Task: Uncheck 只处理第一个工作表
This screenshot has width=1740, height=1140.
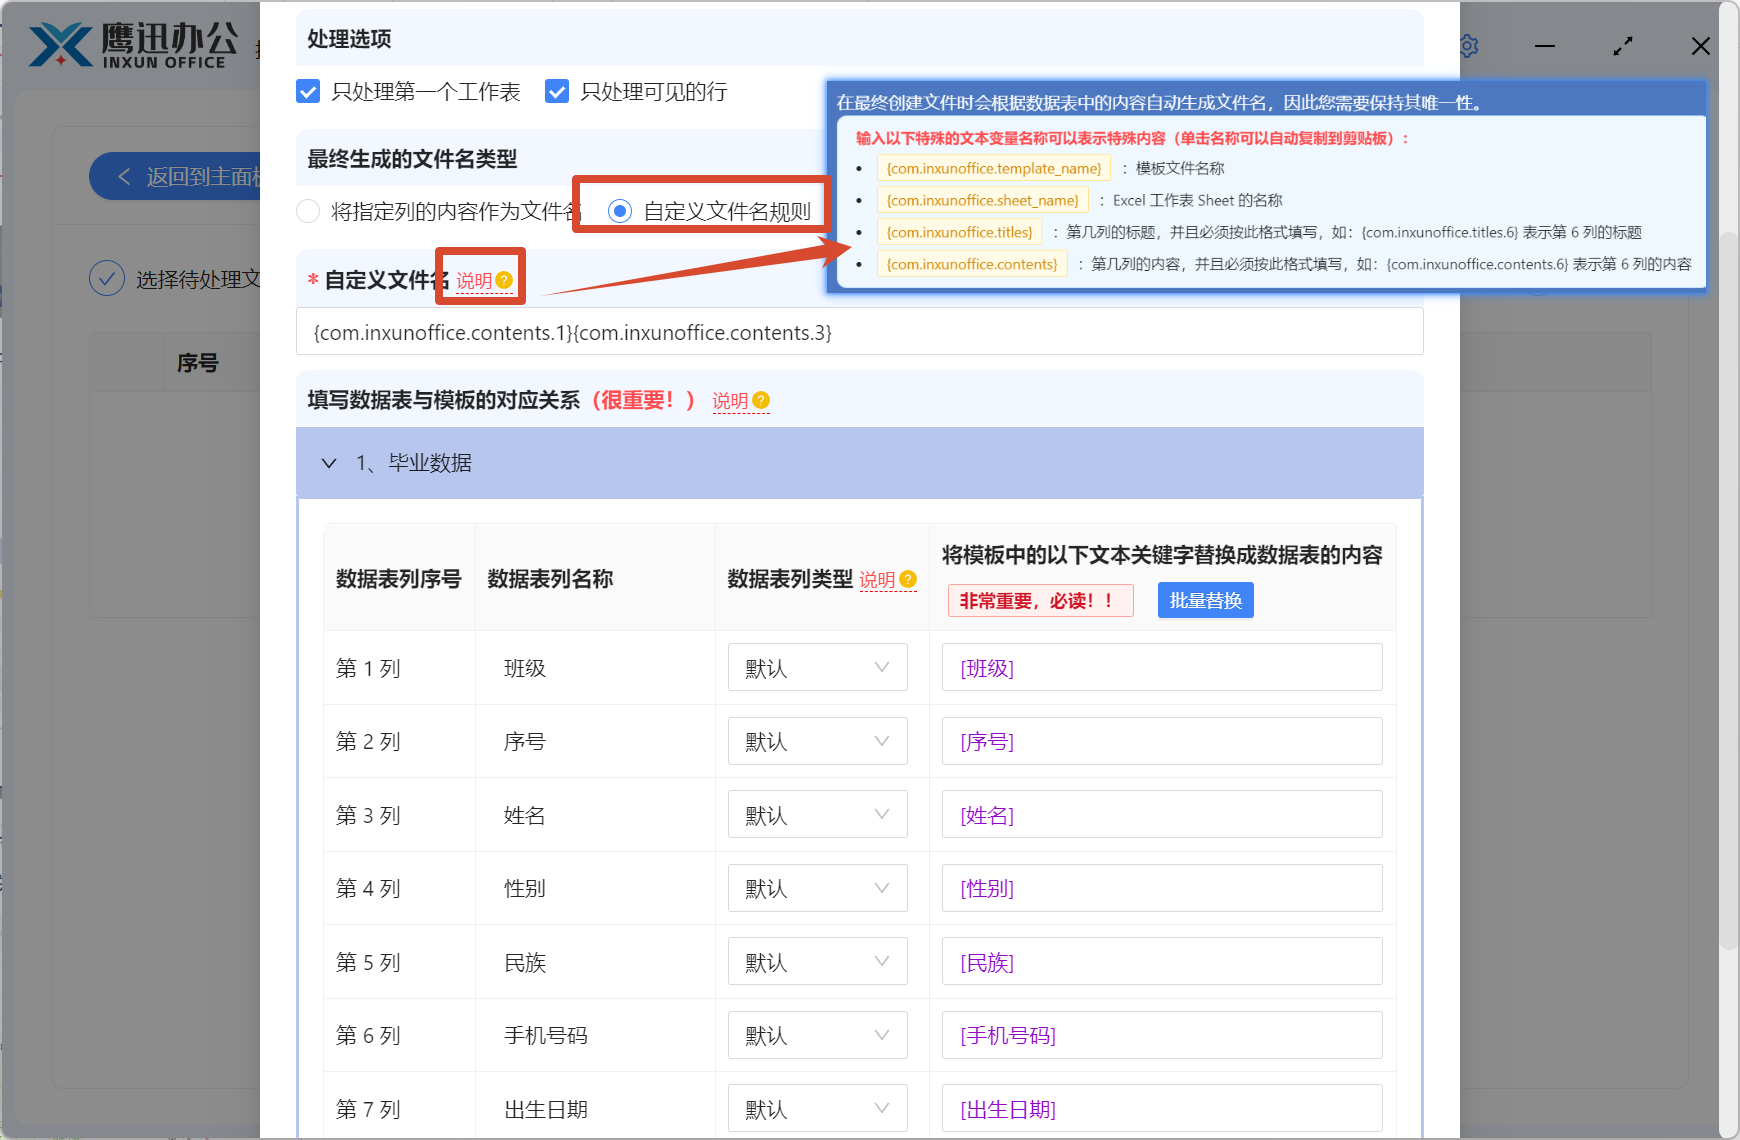Action: point(308,91)
